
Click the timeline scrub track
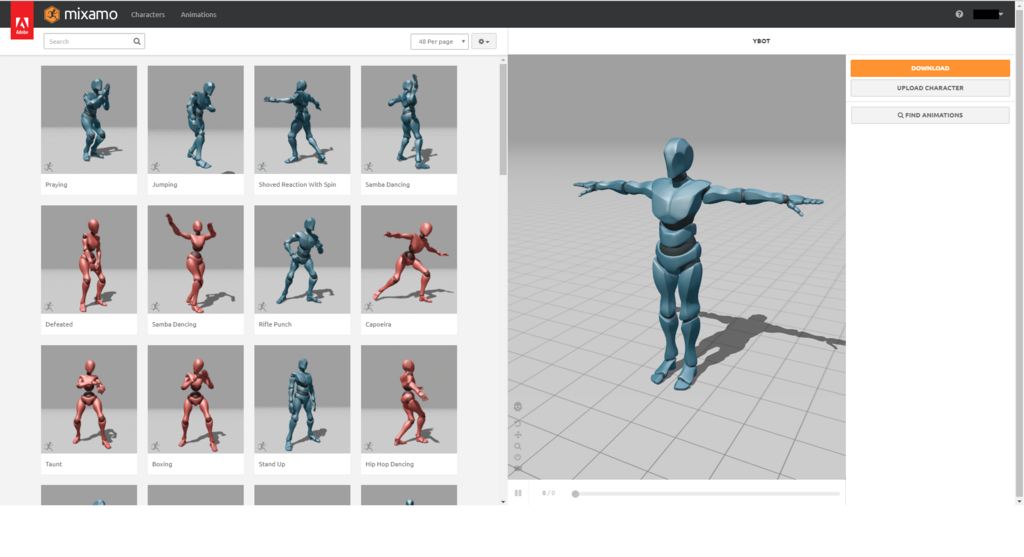coord(707,494)
